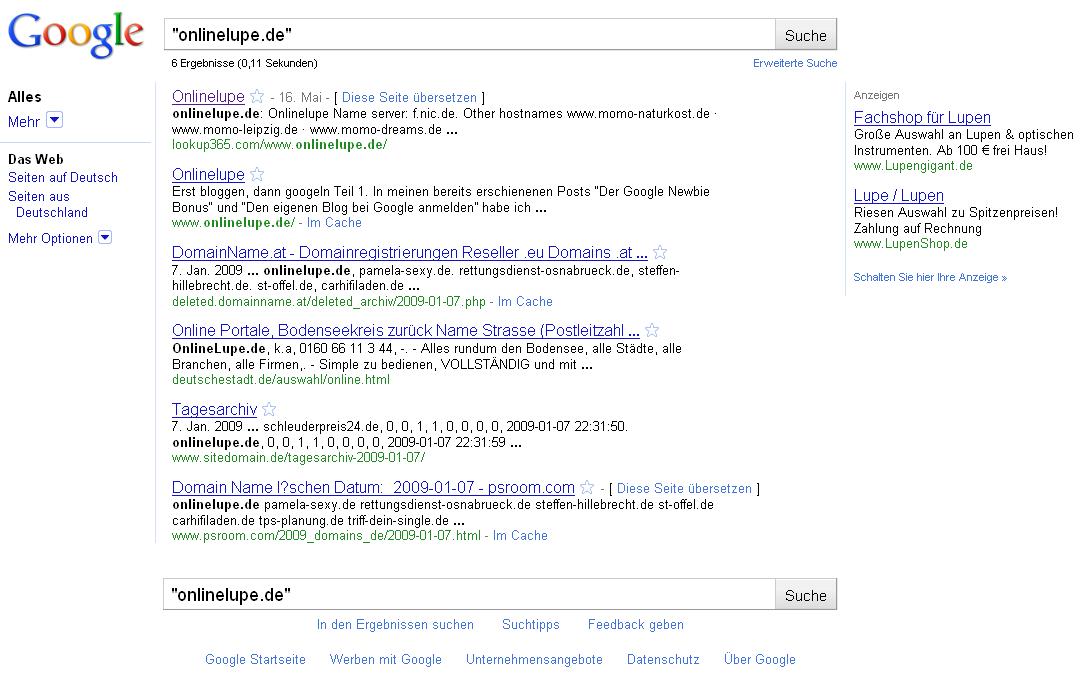Open Über Google link
Viewport: 1085px width, 673px height.
click(x=760, y=660)
